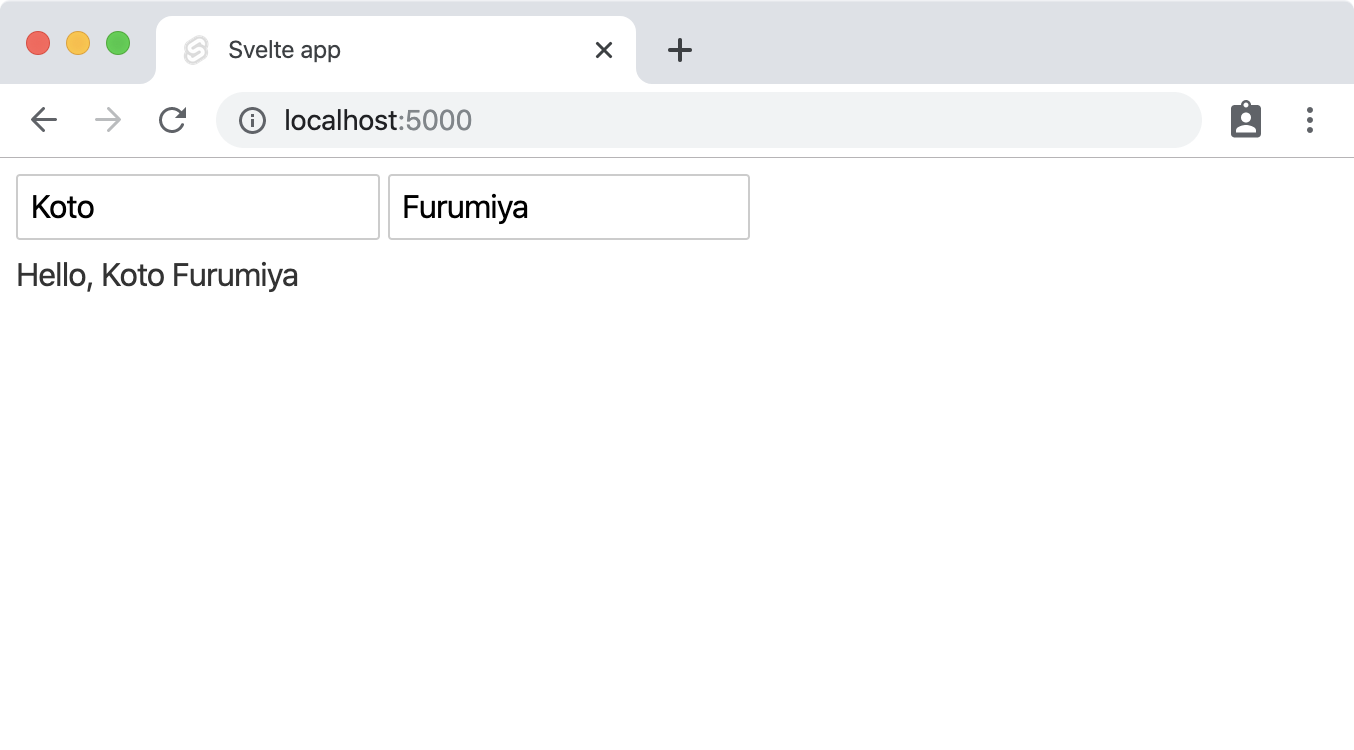Open the profile account icon
Viewport: 1354px width, 750px height.
point(1246,120)
